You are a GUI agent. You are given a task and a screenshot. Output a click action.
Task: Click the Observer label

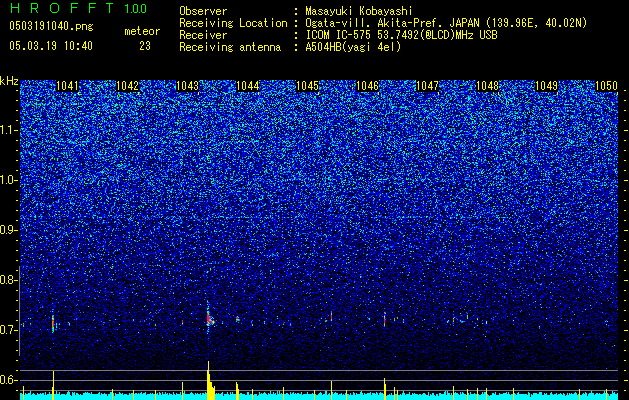point(203,11)
